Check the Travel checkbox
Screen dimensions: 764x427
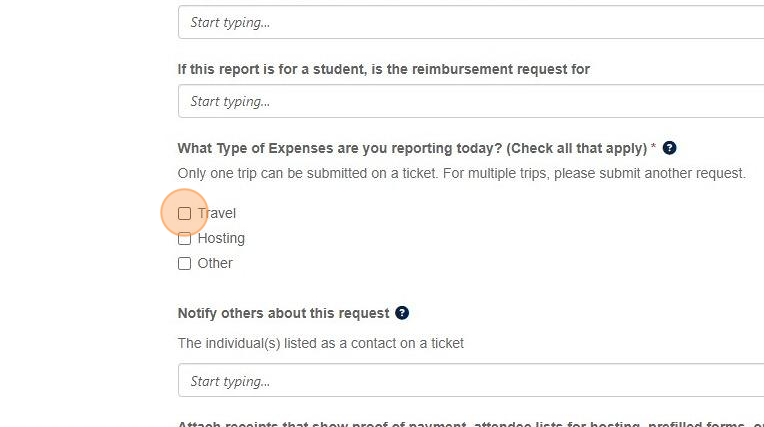[x=184, y=213]
